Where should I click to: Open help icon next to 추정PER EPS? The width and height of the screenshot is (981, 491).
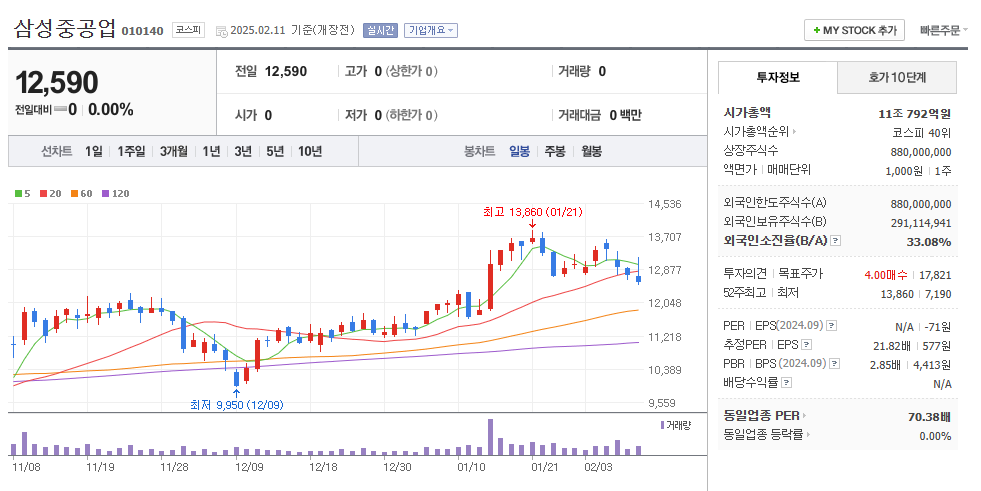coord(806,345)
